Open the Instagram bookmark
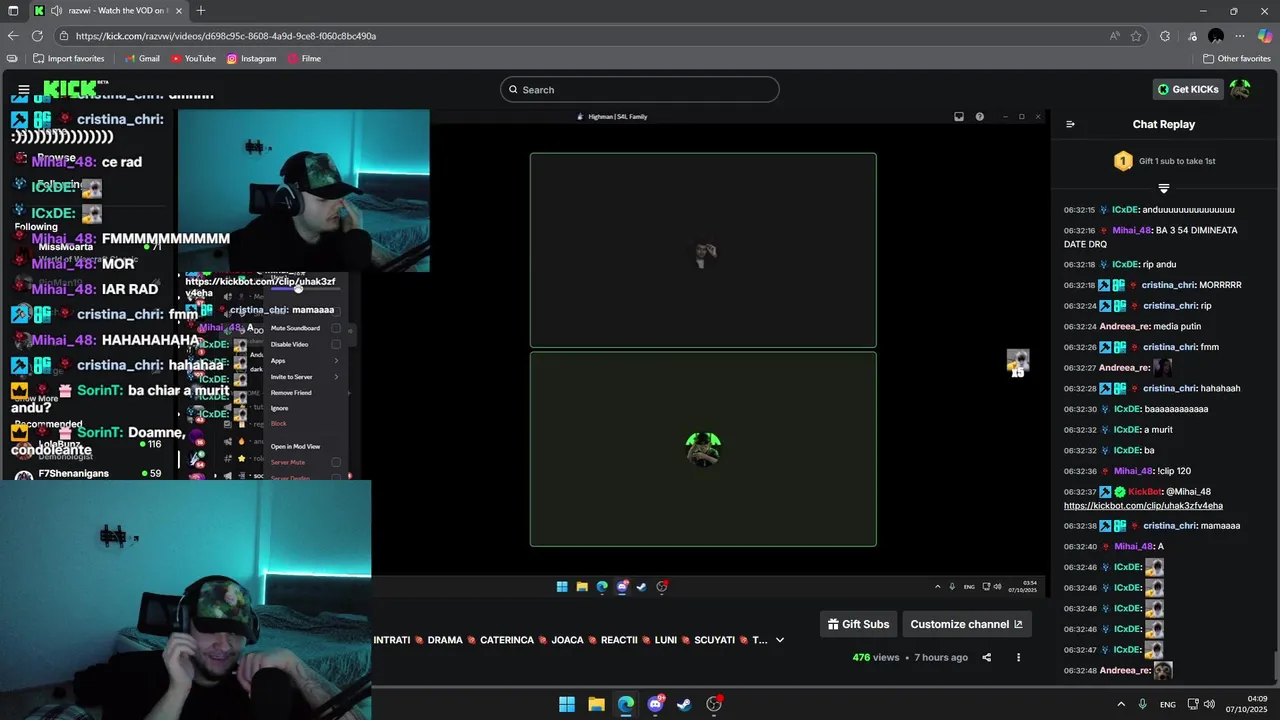Viewport: 1280px width, 720px height. 251,59
